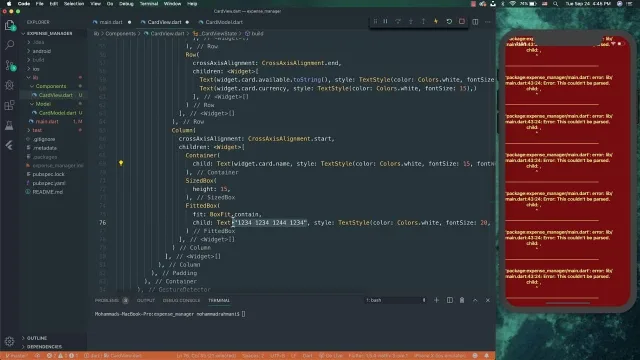Open the OUTPUT panel tab
The width and height of the screenshot is (640, 360).
146,300
